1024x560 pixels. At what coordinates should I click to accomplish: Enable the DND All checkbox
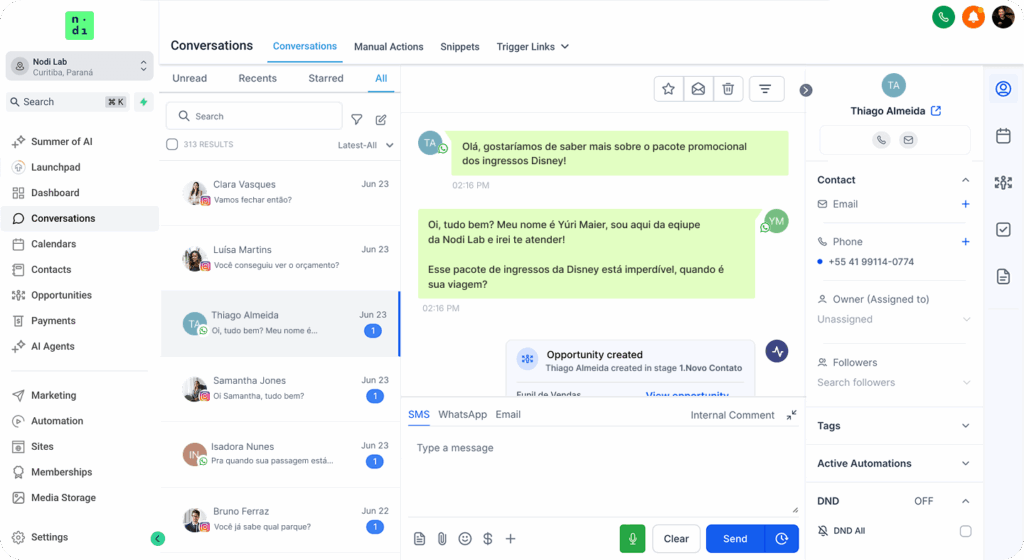click(x=965, y=531)
